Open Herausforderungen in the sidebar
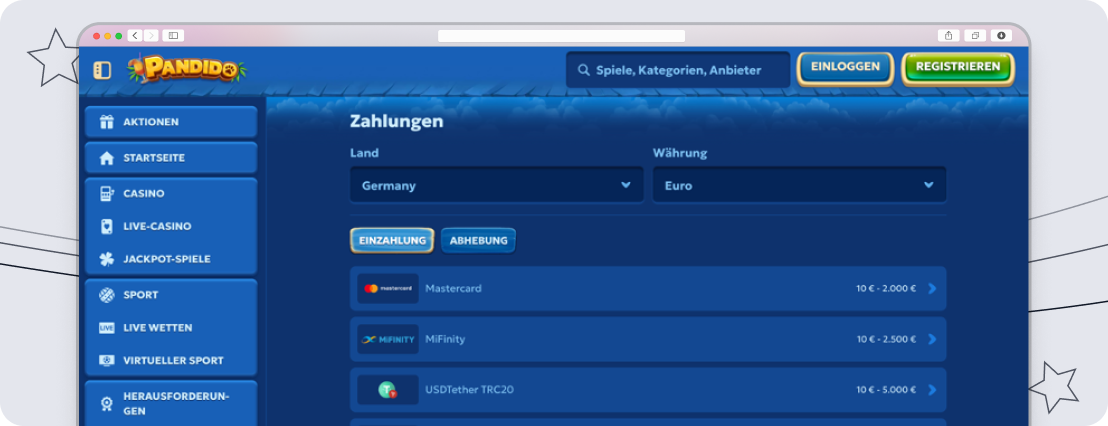 coord(171,403)
